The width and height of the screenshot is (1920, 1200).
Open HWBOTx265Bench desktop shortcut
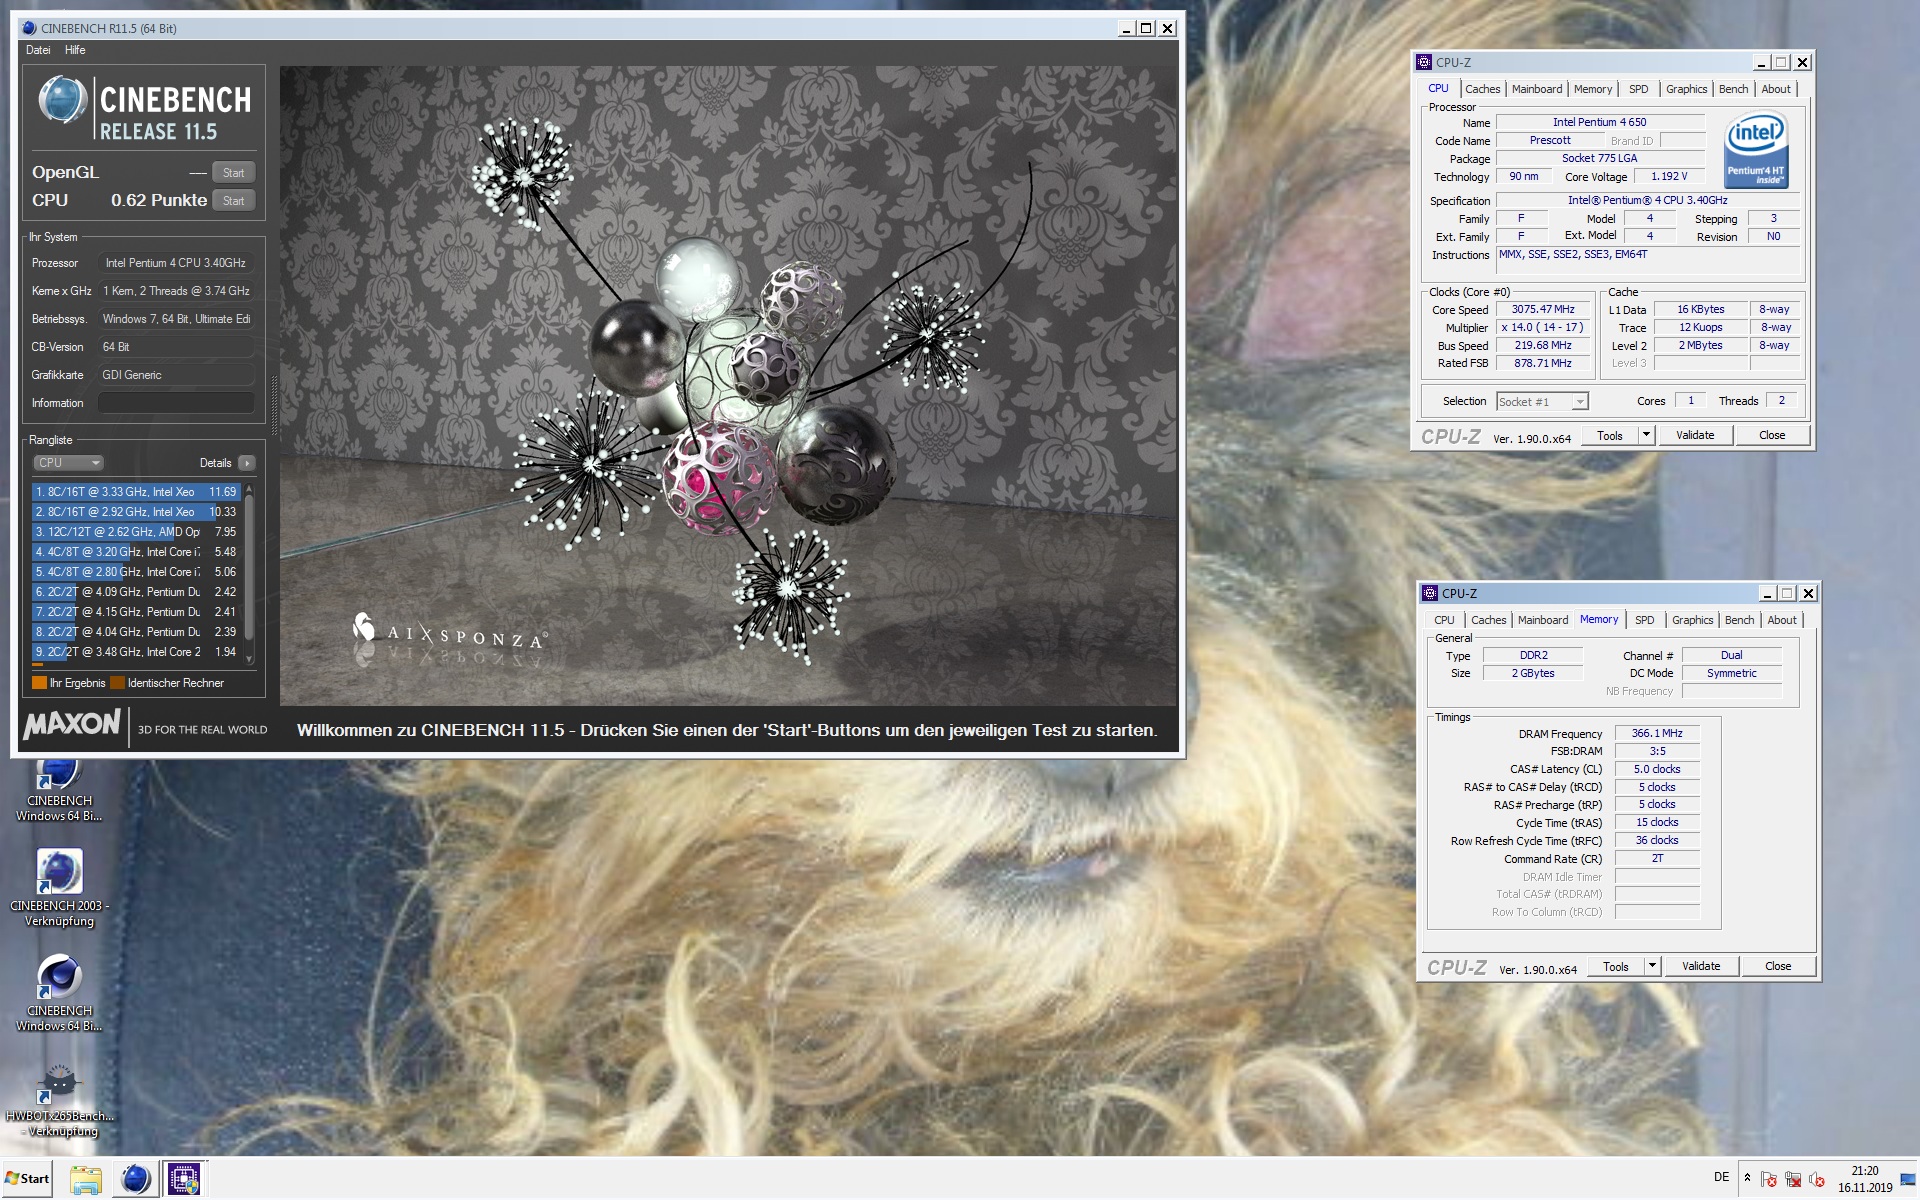coord(59,1099)
